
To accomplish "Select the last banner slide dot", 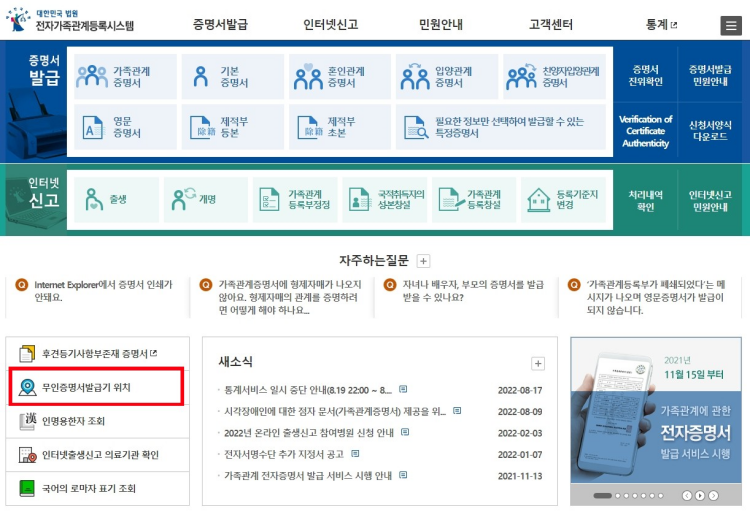I will pyautogui.click(x=661, y=496).
